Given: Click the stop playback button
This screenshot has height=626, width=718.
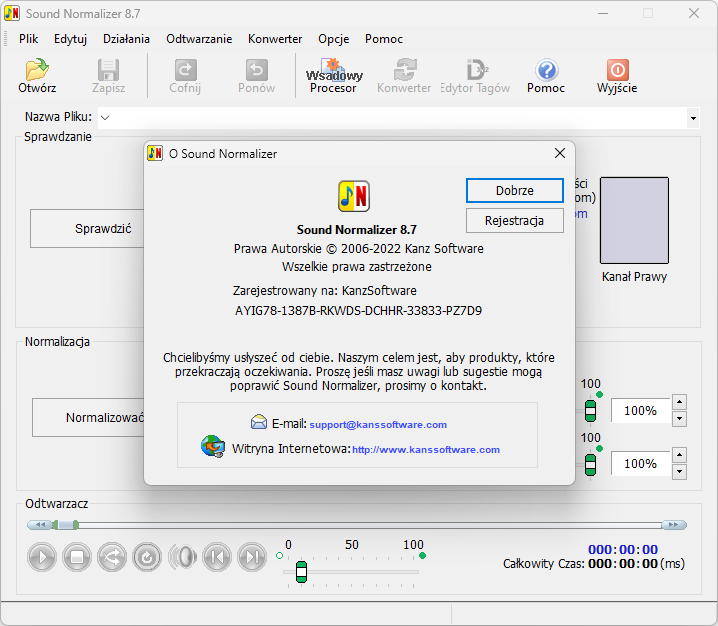Looking at the screenshot, I should coord(77,557).
